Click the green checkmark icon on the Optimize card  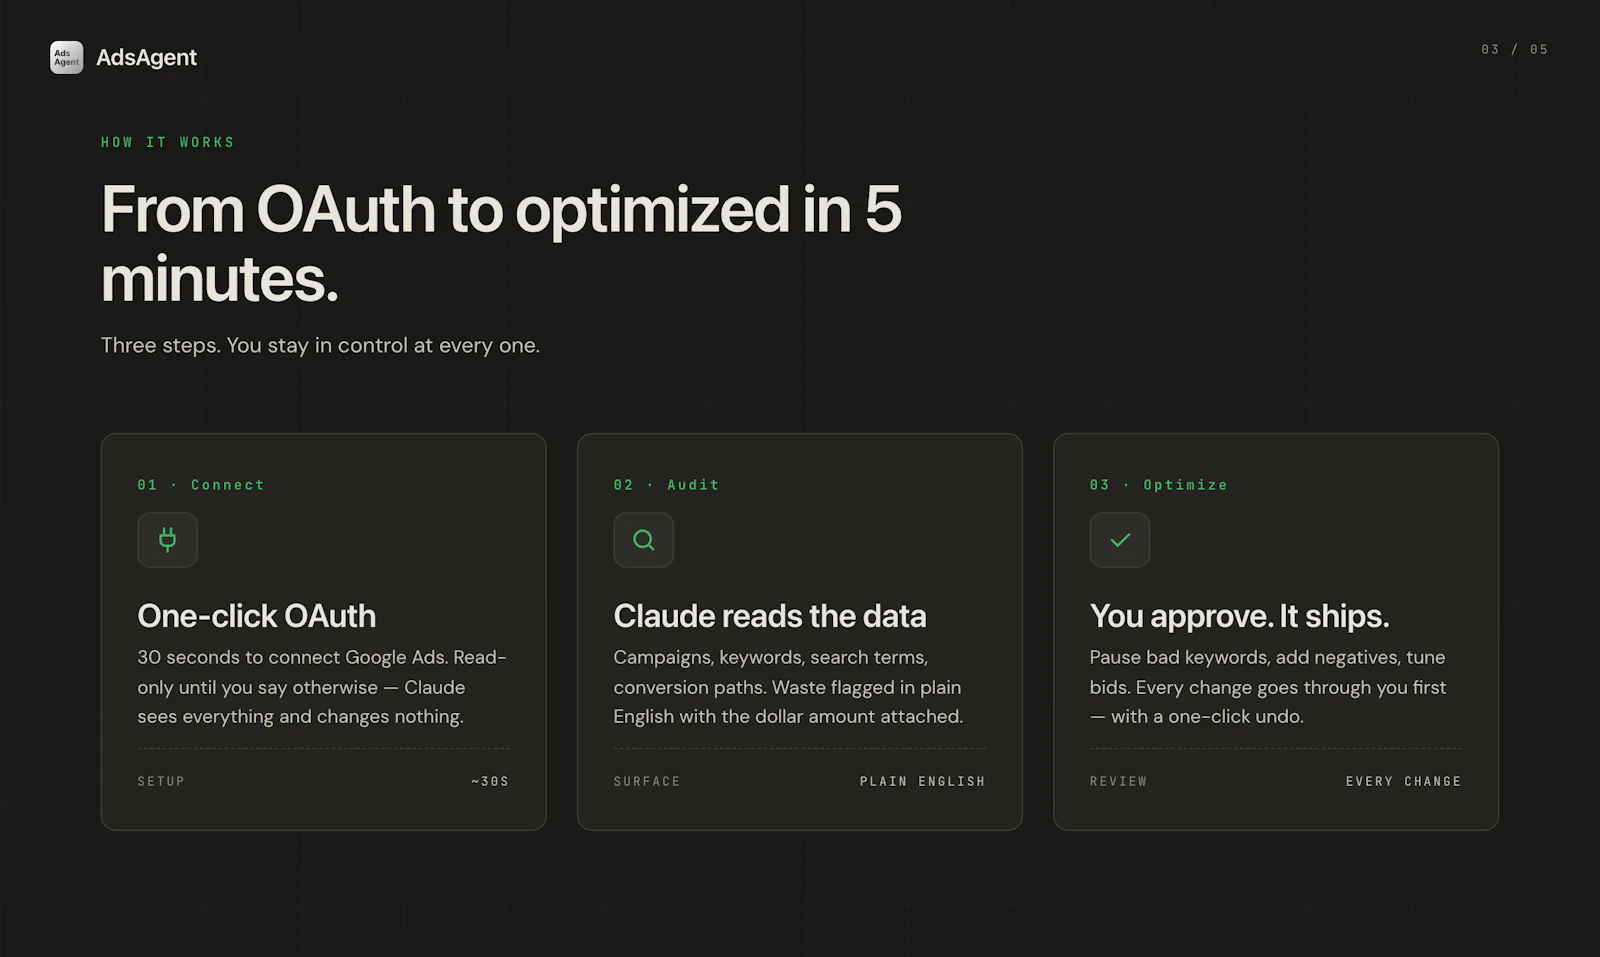point(1119,540)
